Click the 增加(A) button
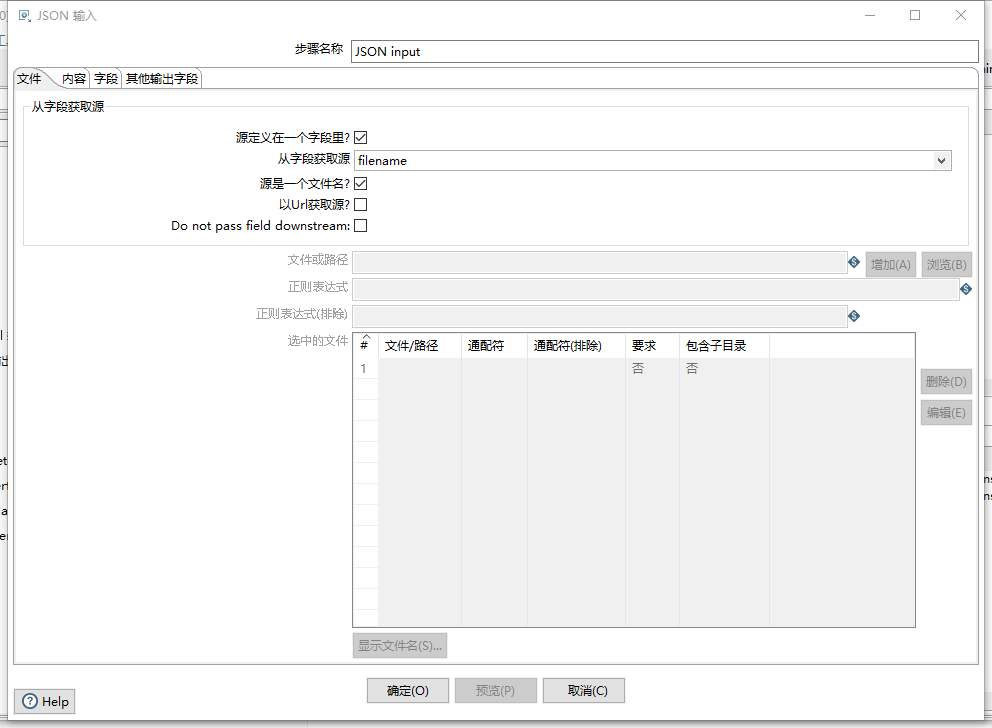992x728 pixels. (889, 264)
